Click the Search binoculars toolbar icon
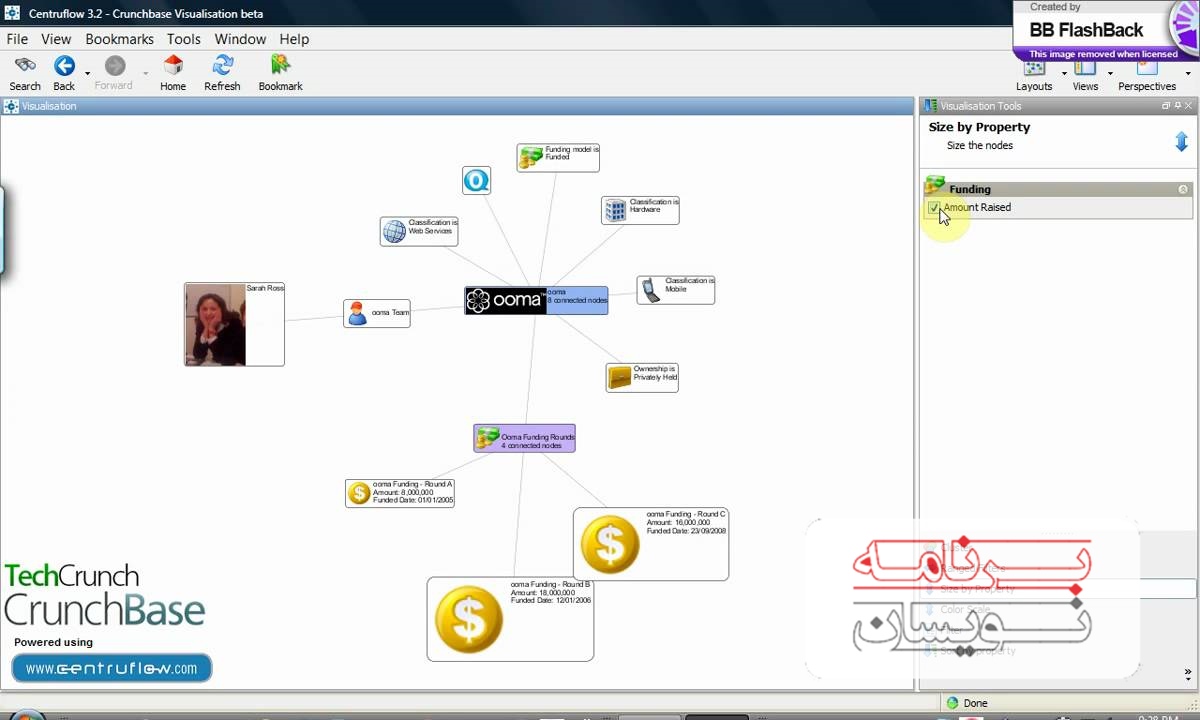 [x=25, y=66]
